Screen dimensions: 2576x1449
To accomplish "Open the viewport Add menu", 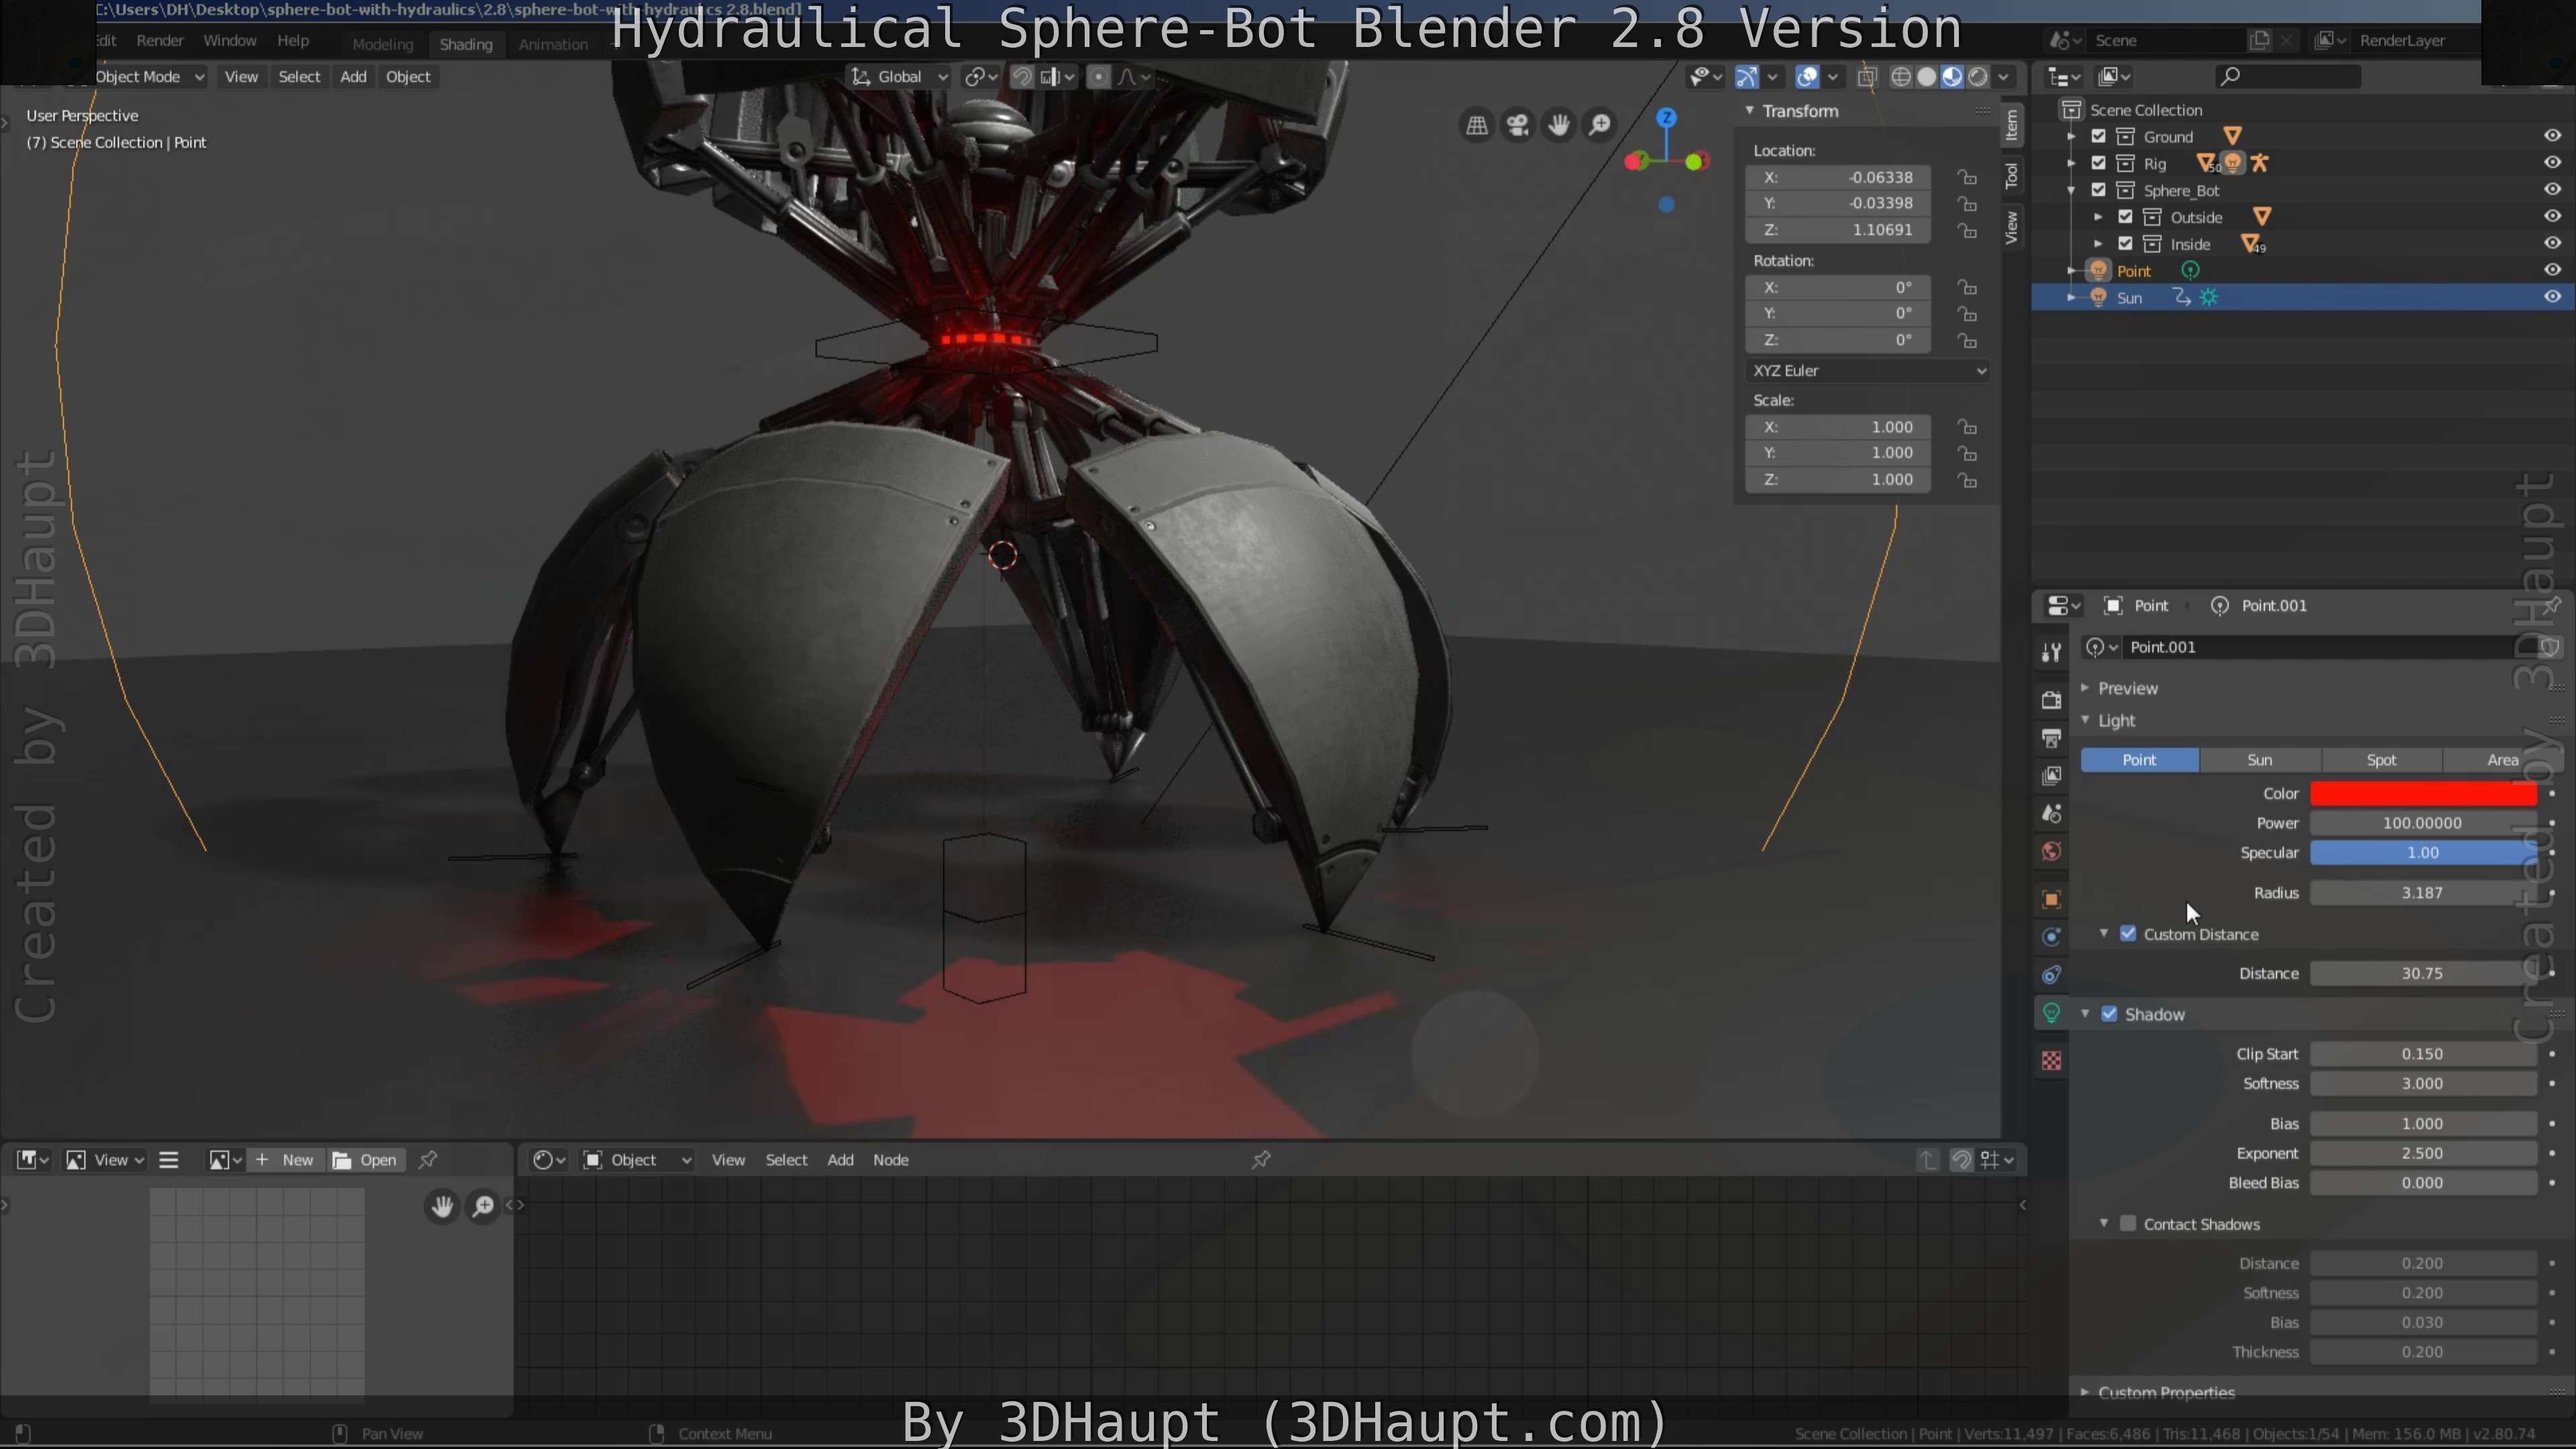I will coord(353,77).
